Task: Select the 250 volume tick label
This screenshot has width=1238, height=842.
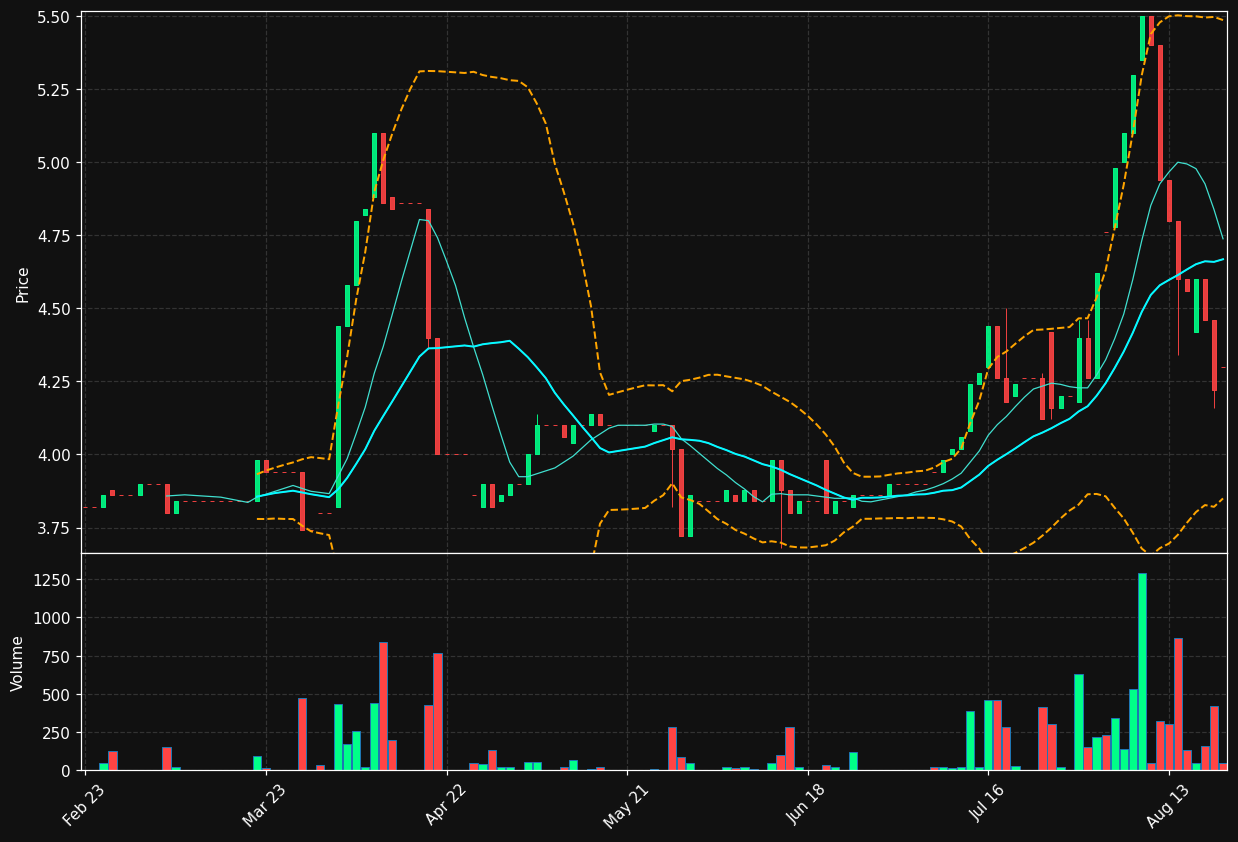Action: click(55, 732)
